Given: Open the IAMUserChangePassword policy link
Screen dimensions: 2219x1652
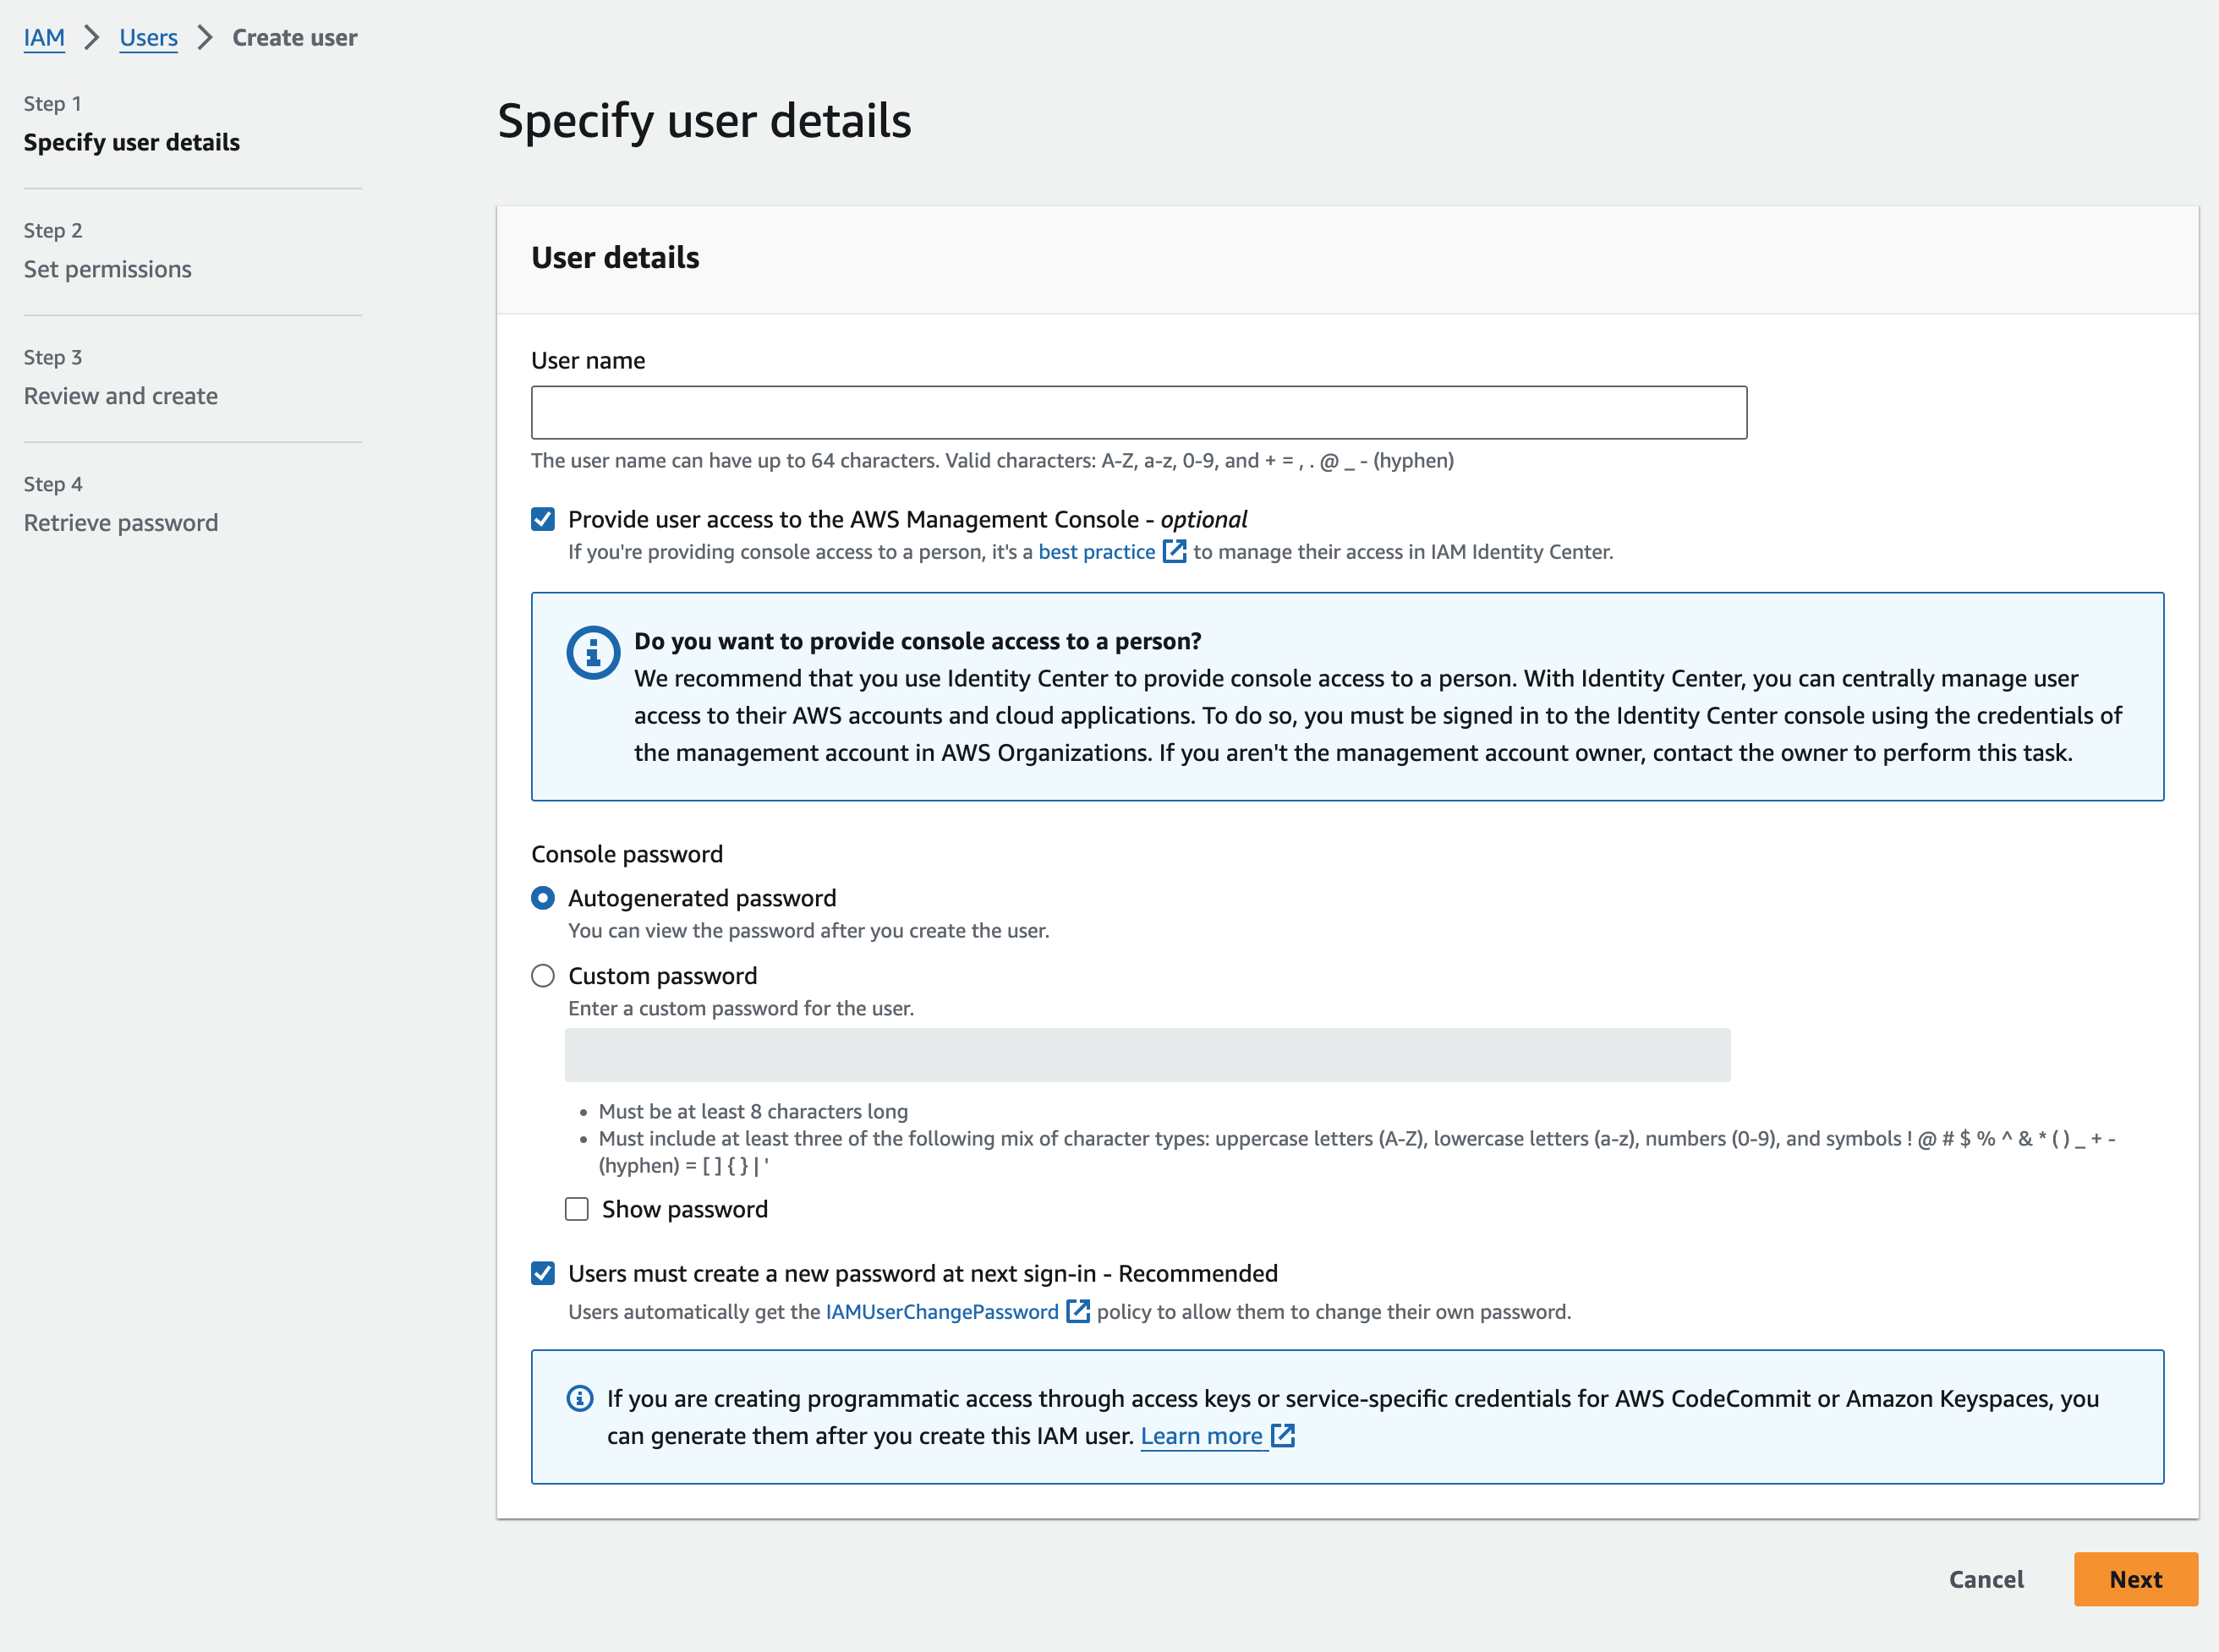Looking at the screenshot, I should 941,1311.
